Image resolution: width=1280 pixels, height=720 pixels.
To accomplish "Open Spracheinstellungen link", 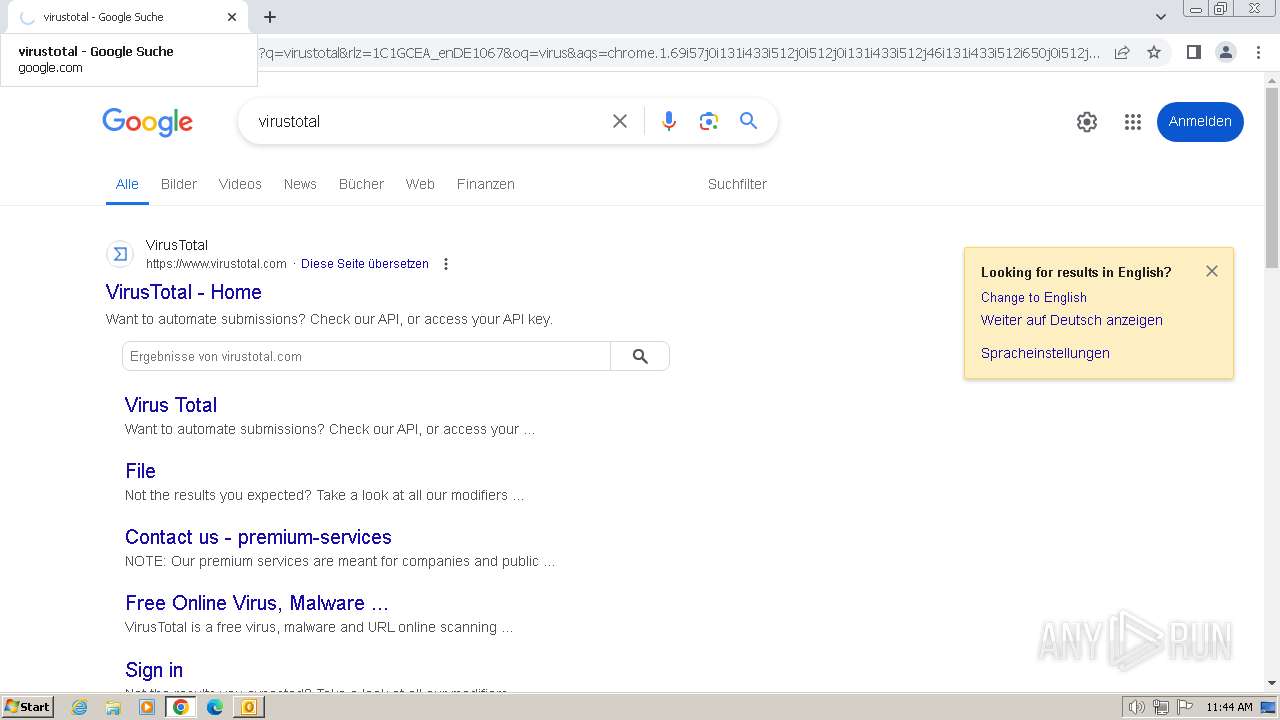I will (1045, 353).
